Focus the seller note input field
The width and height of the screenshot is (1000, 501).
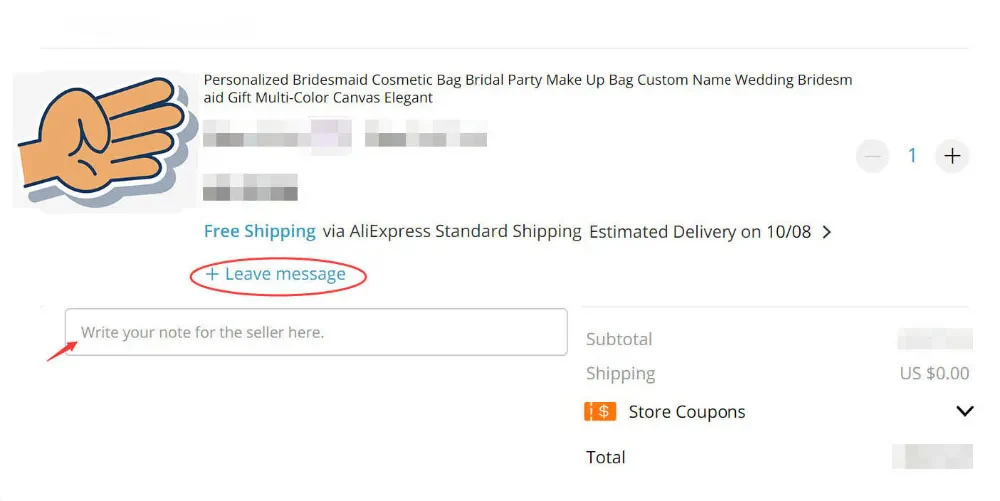[316, 332]
